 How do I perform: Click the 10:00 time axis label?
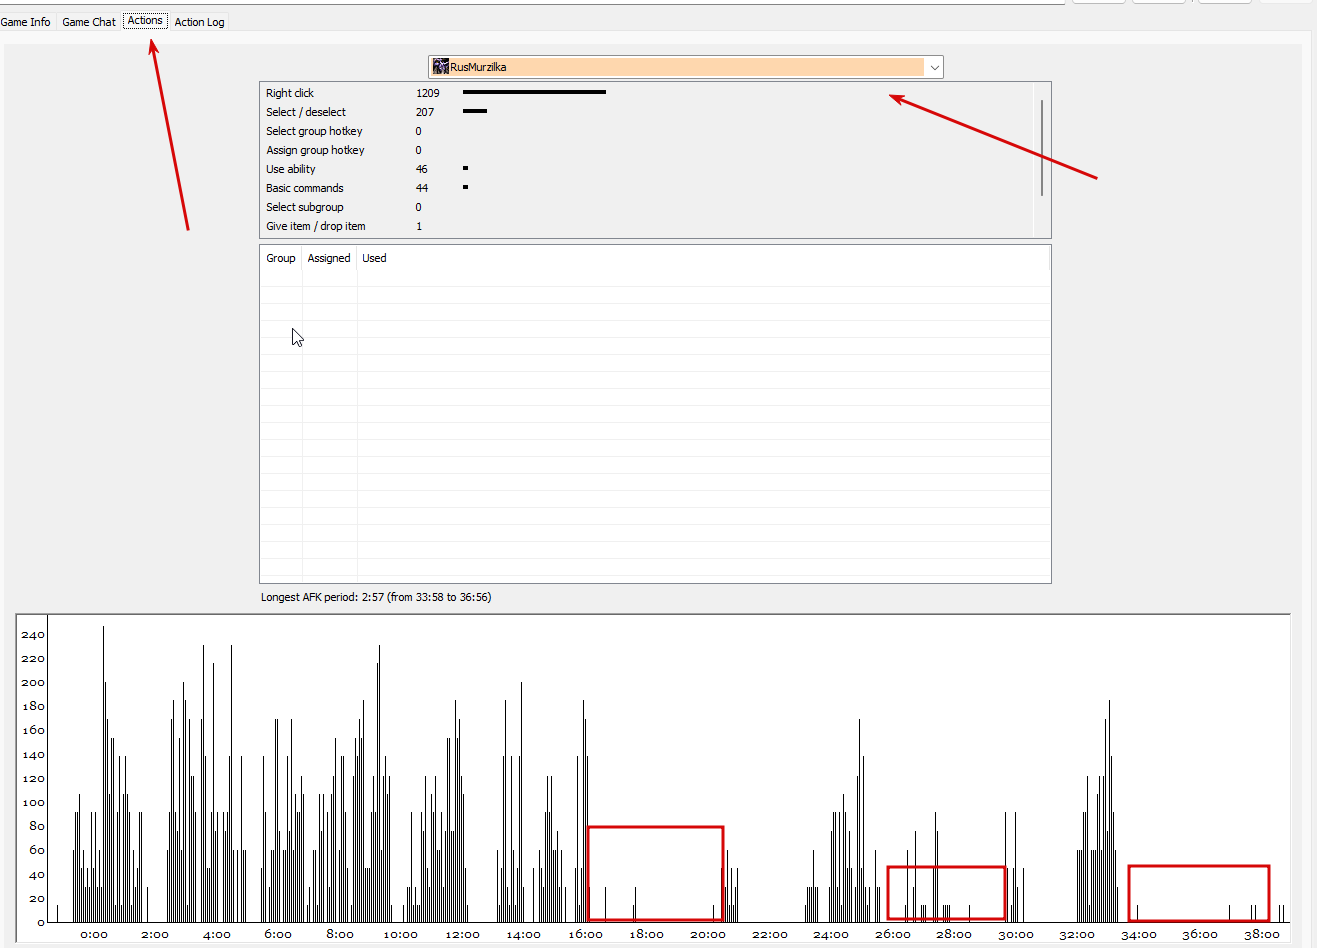tap(401, 935)
